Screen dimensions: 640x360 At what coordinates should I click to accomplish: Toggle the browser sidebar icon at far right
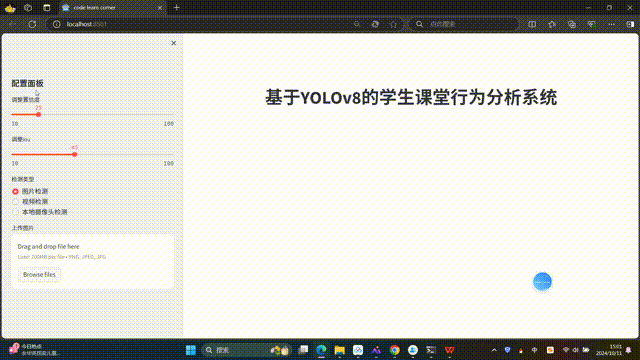tap(630, 24)
